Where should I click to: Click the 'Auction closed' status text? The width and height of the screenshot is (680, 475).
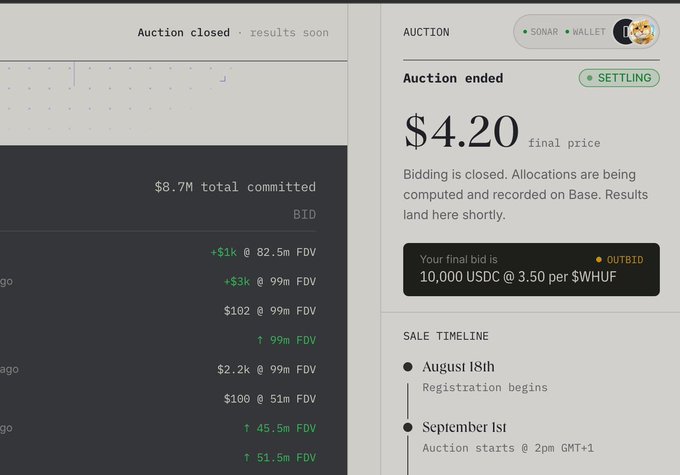(183, 33)
